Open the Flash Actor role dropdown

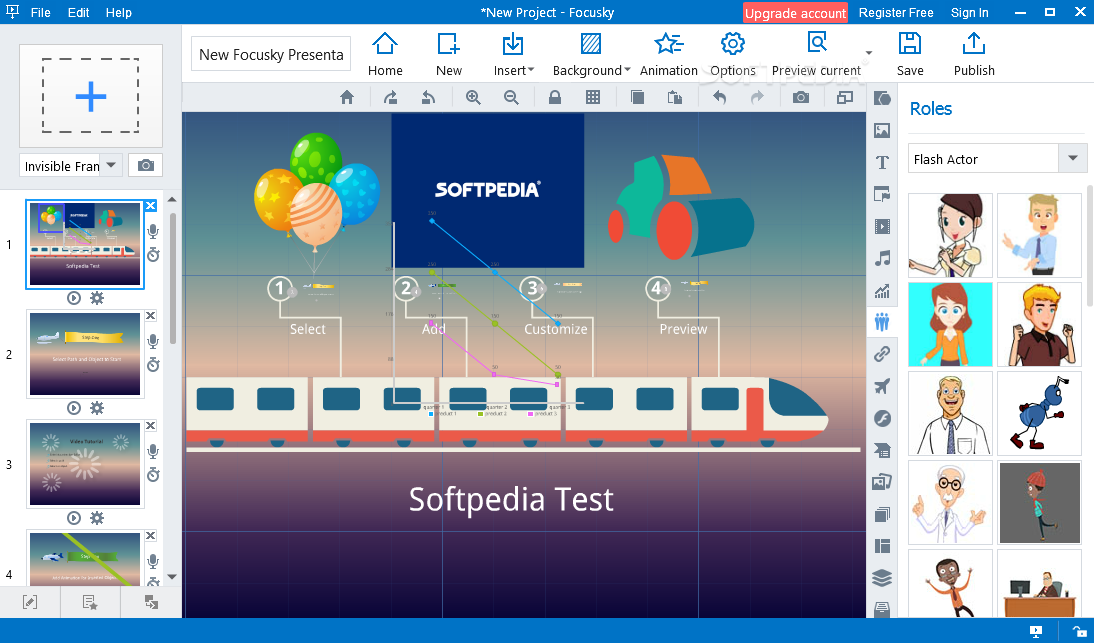tap(997, 159)
